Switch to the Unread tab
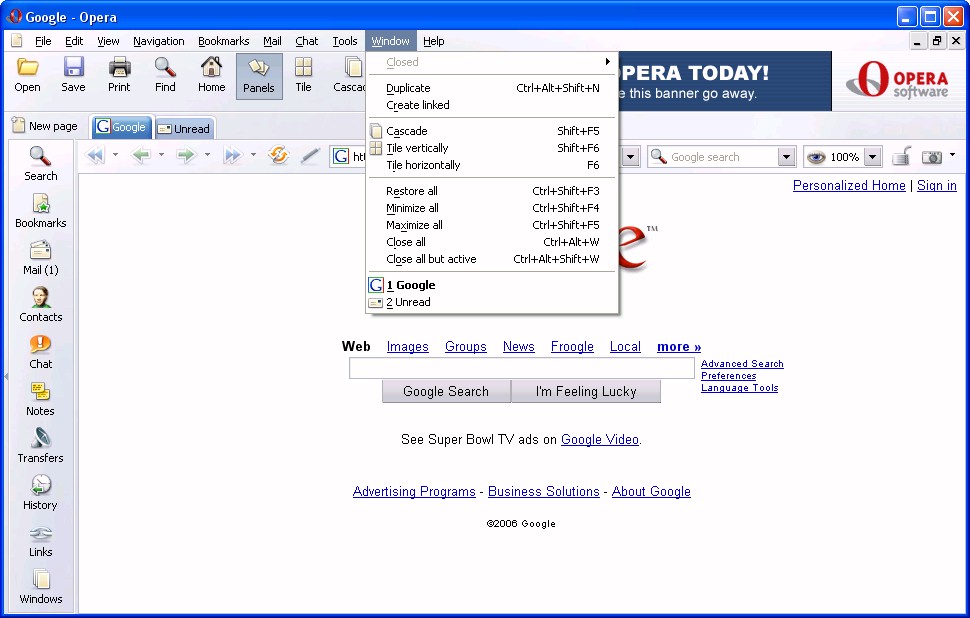 tap(184, 129)
